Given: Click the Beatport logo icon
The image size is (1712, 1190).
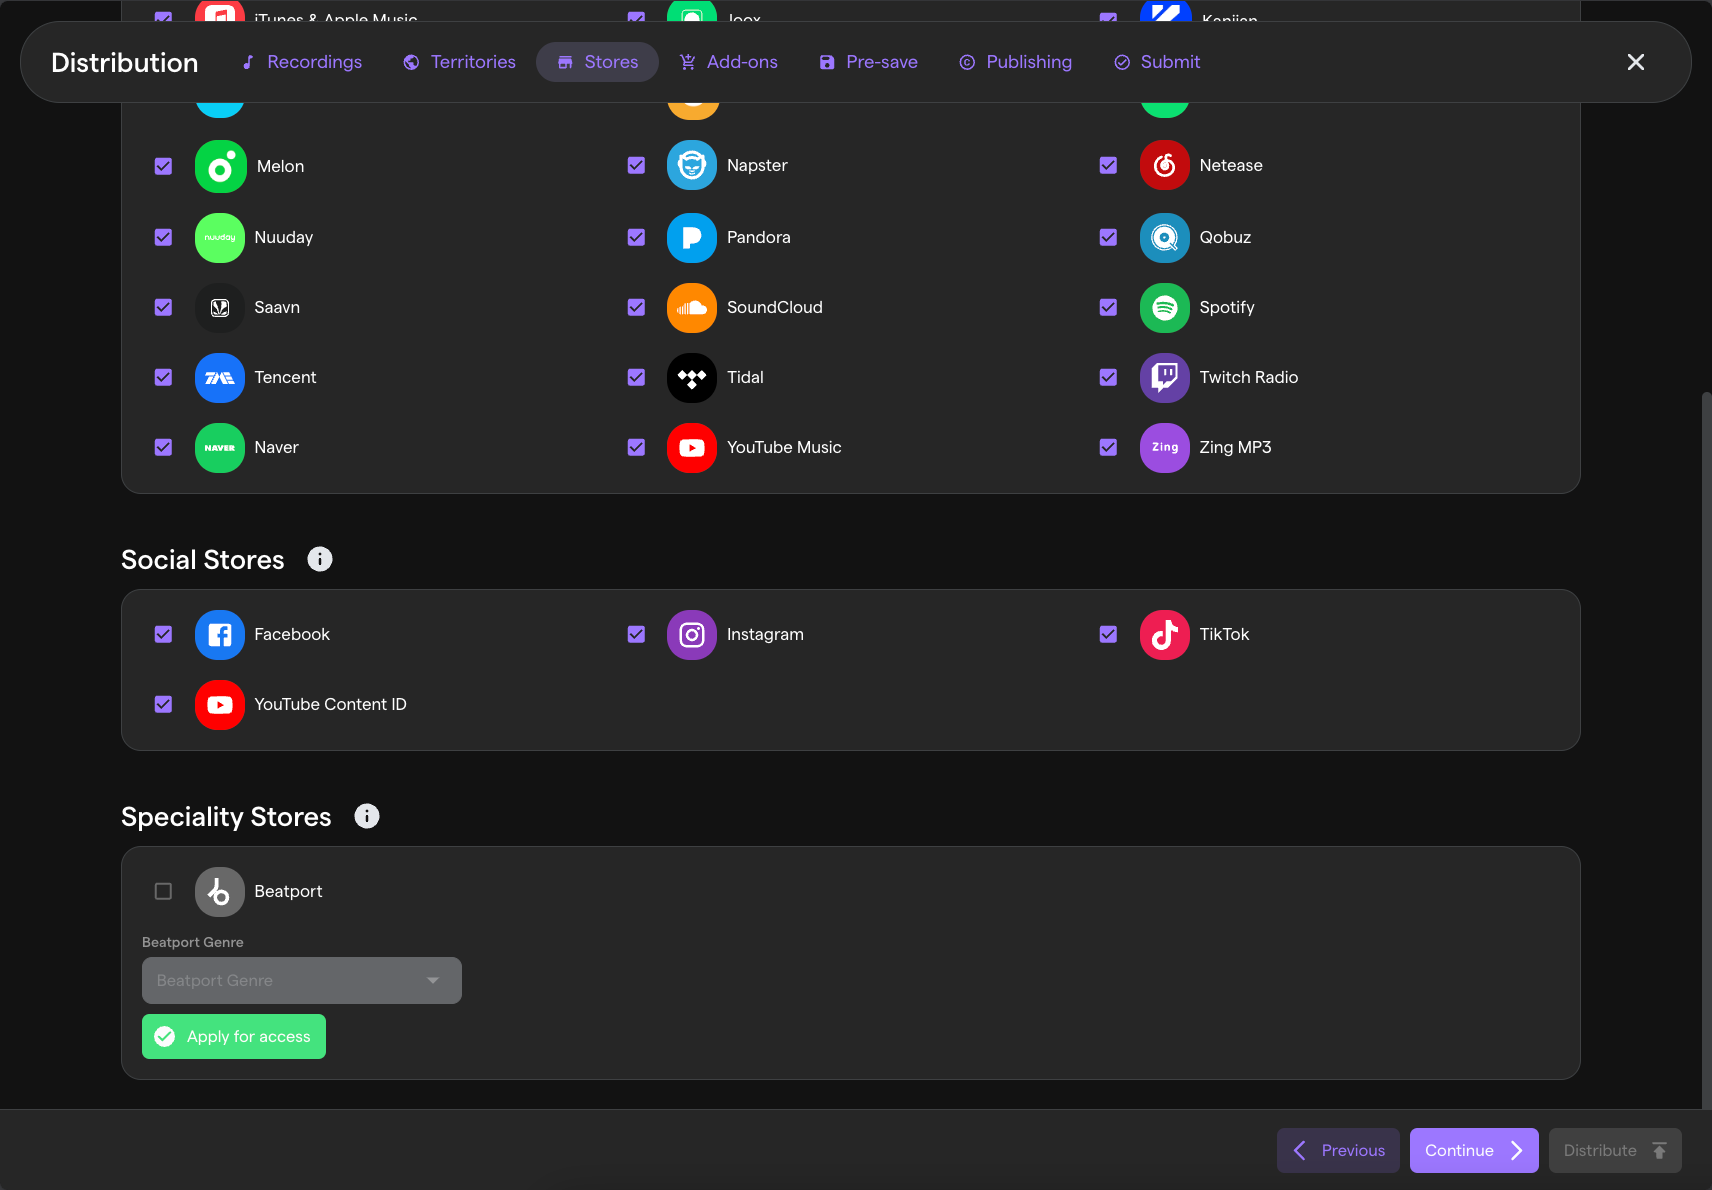Looking at the screenshot, I should pyautogui.click(x=220, y=892).
